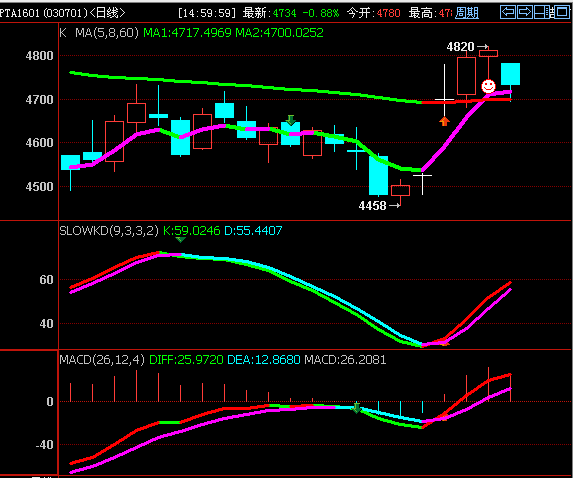Click the 4820 high price label
The height and width of the screenshot is (478, 573).
tap(460, 47)
